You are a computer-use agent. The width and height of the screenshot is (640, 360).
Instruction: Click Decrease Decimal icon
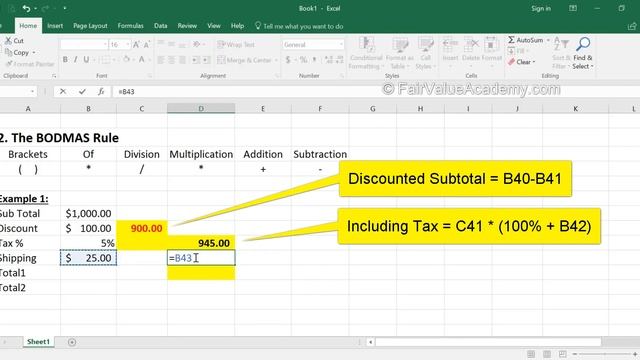[x=340, y=60]
